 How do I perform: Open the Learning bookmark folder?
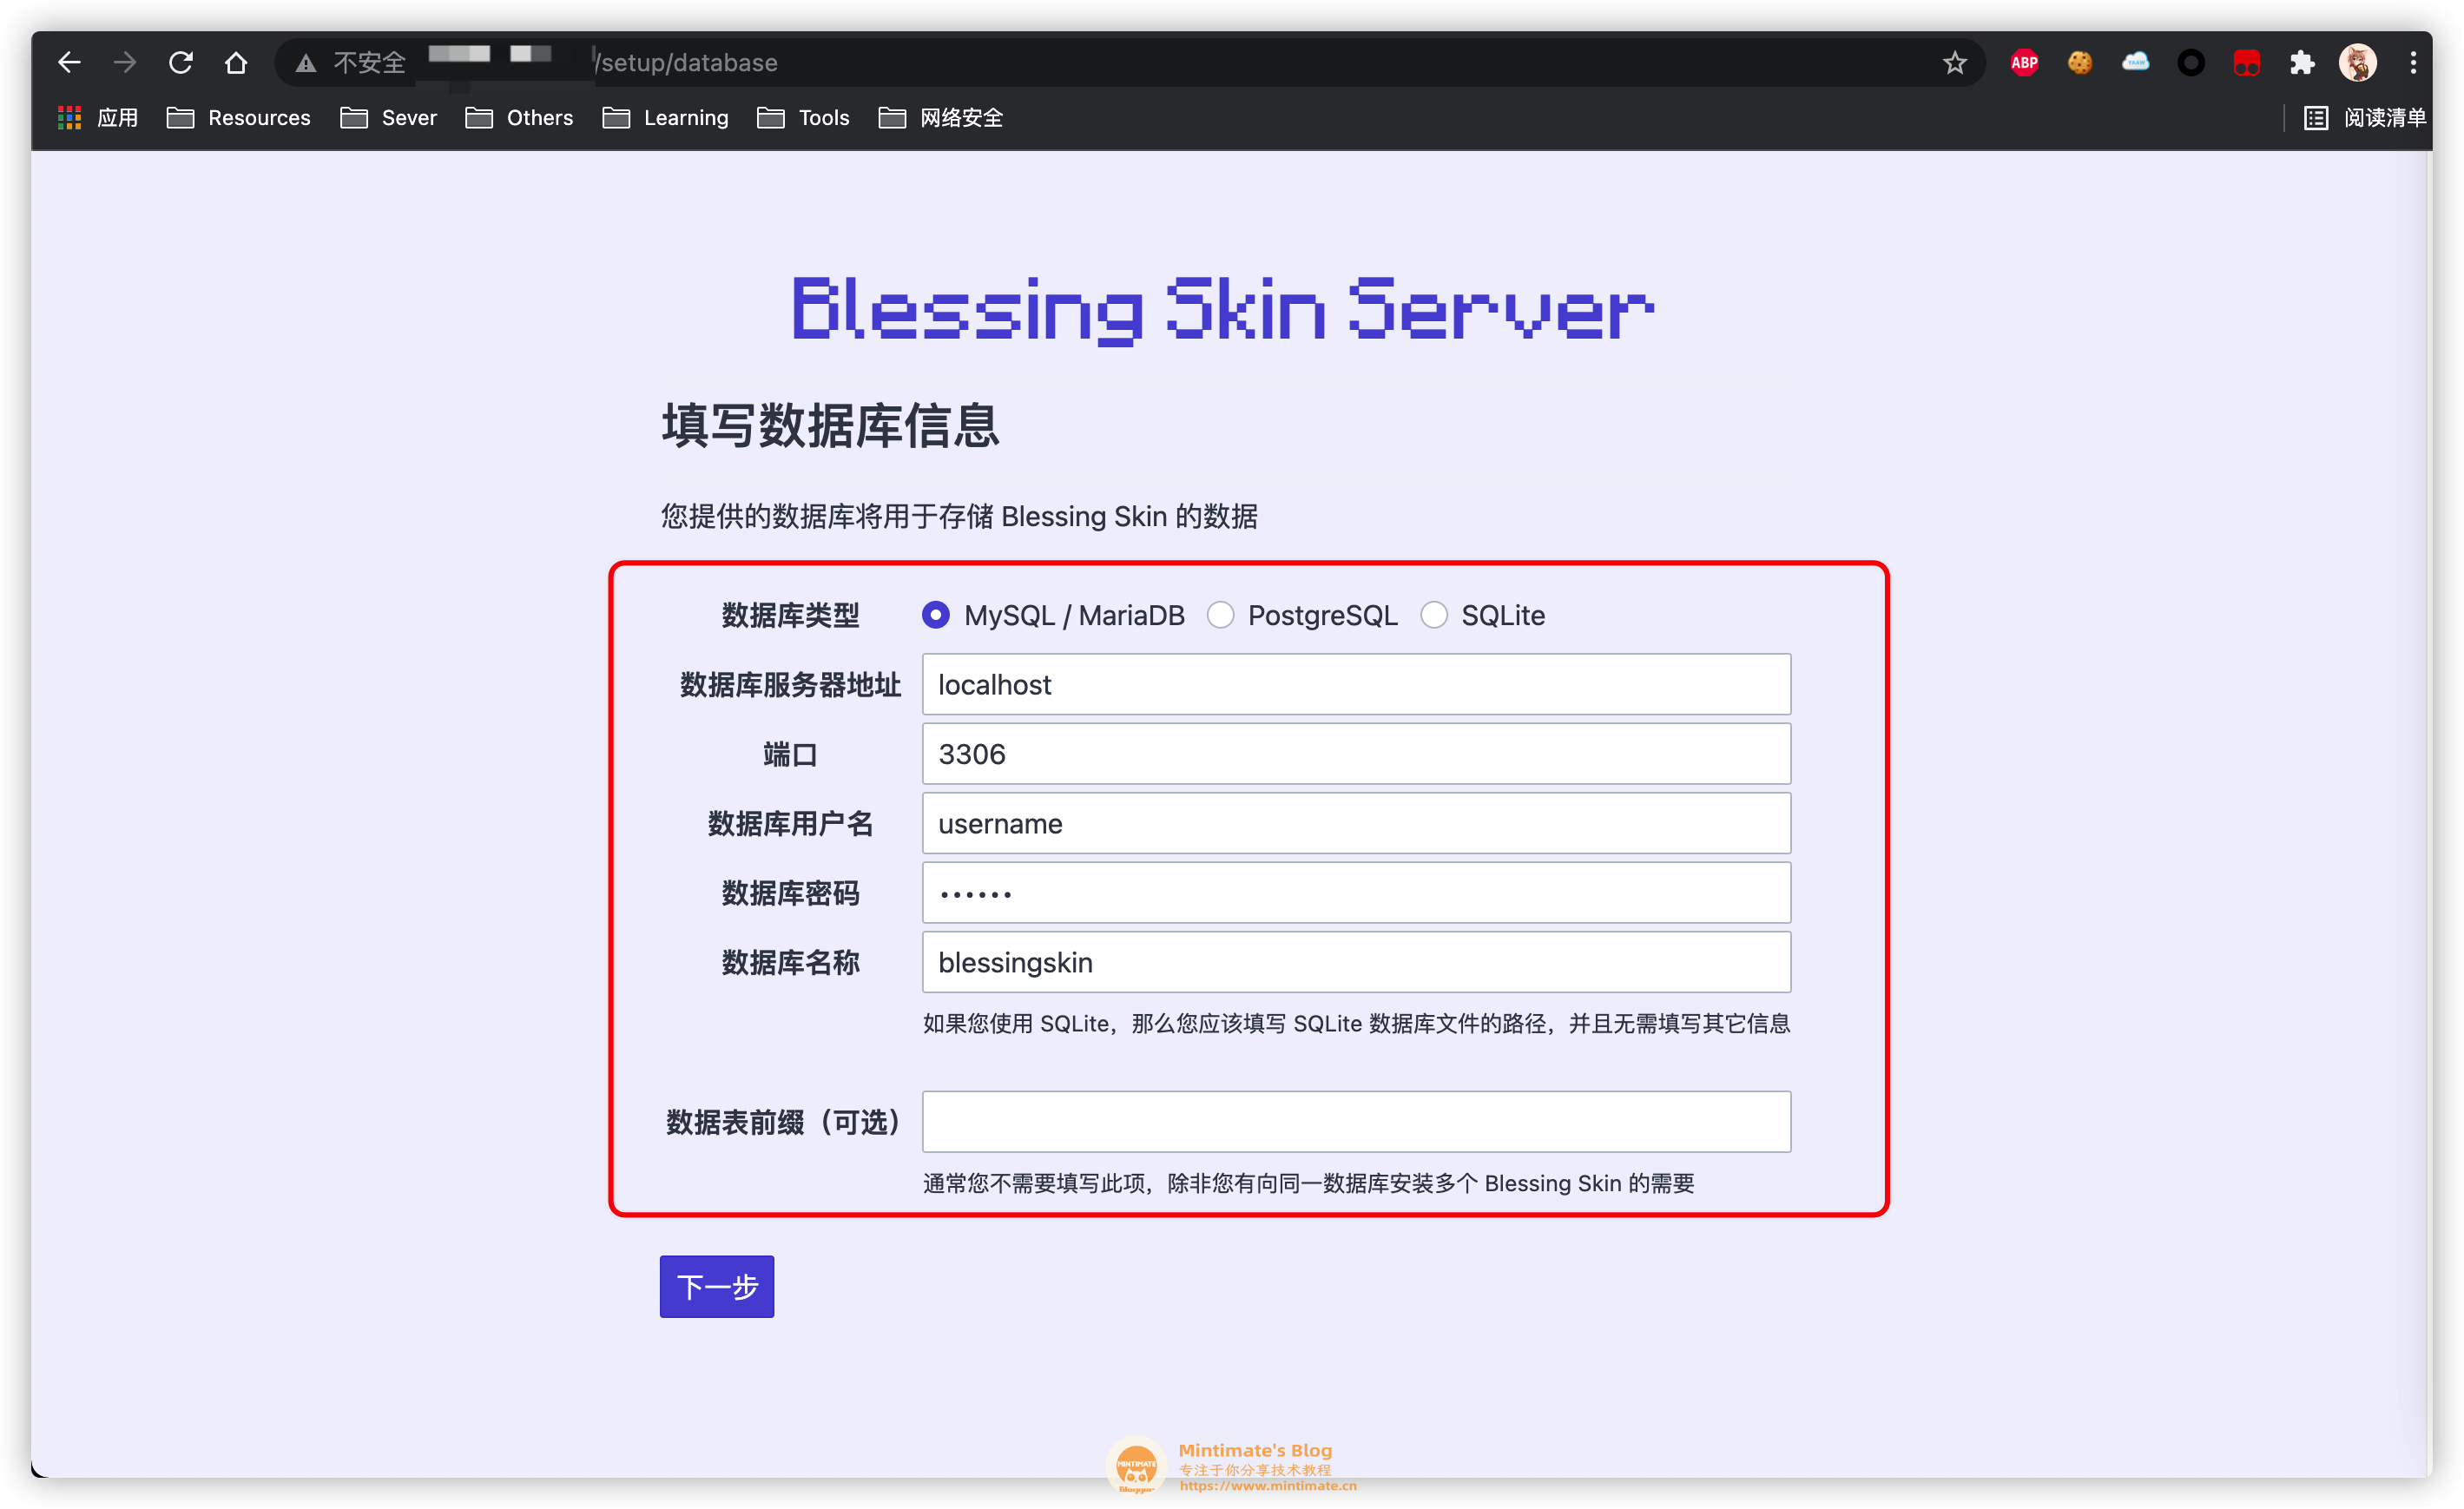(x=665, y=118)
